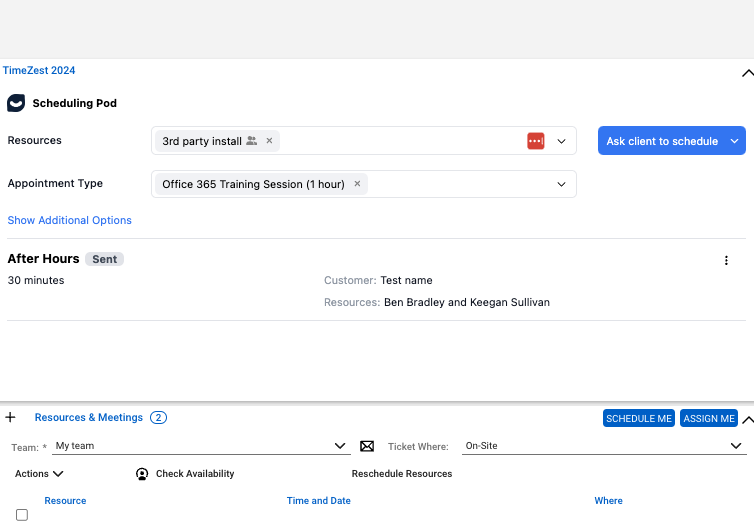Click the Check Availability person icon
Image resolution: width=754 pixels, height=525 pixels.
pos(142,474)
